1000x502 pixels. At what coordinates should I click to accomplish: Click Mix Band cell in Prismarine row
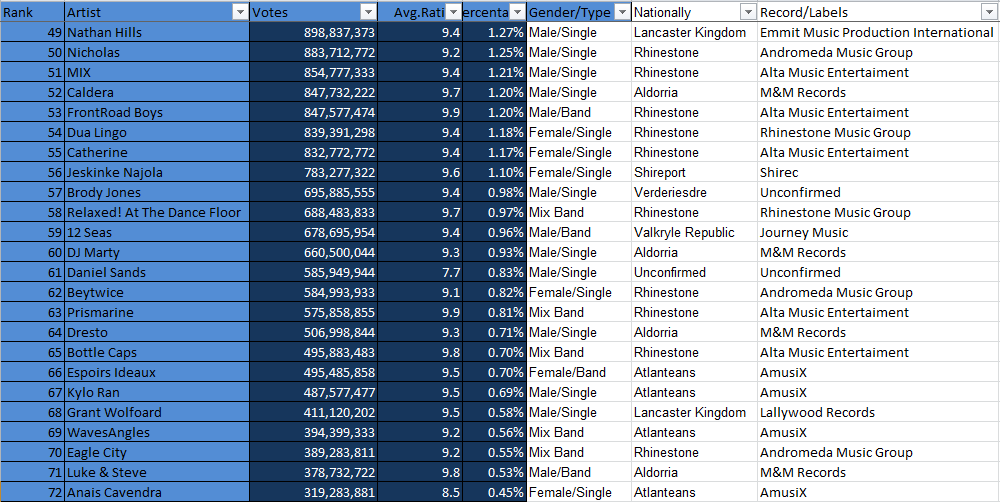579,313
